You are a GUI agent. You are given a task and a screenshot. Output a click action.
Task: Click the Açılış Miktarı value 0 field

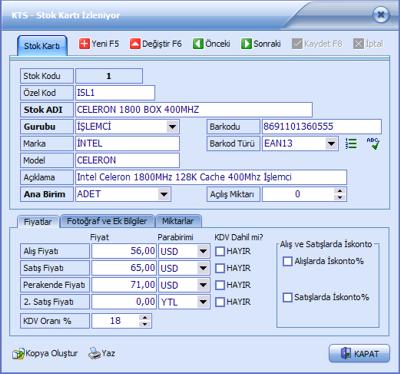[298, 194]
